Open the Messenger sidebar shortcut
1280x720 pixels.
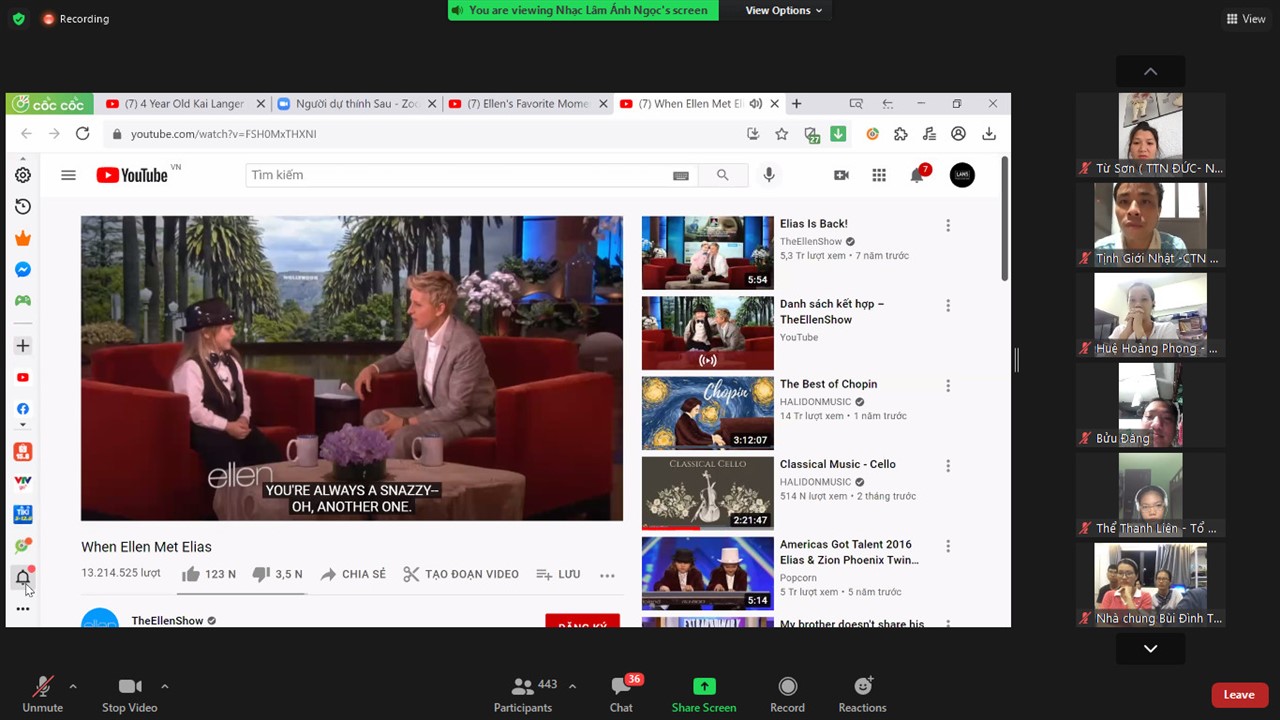(23, 269)
